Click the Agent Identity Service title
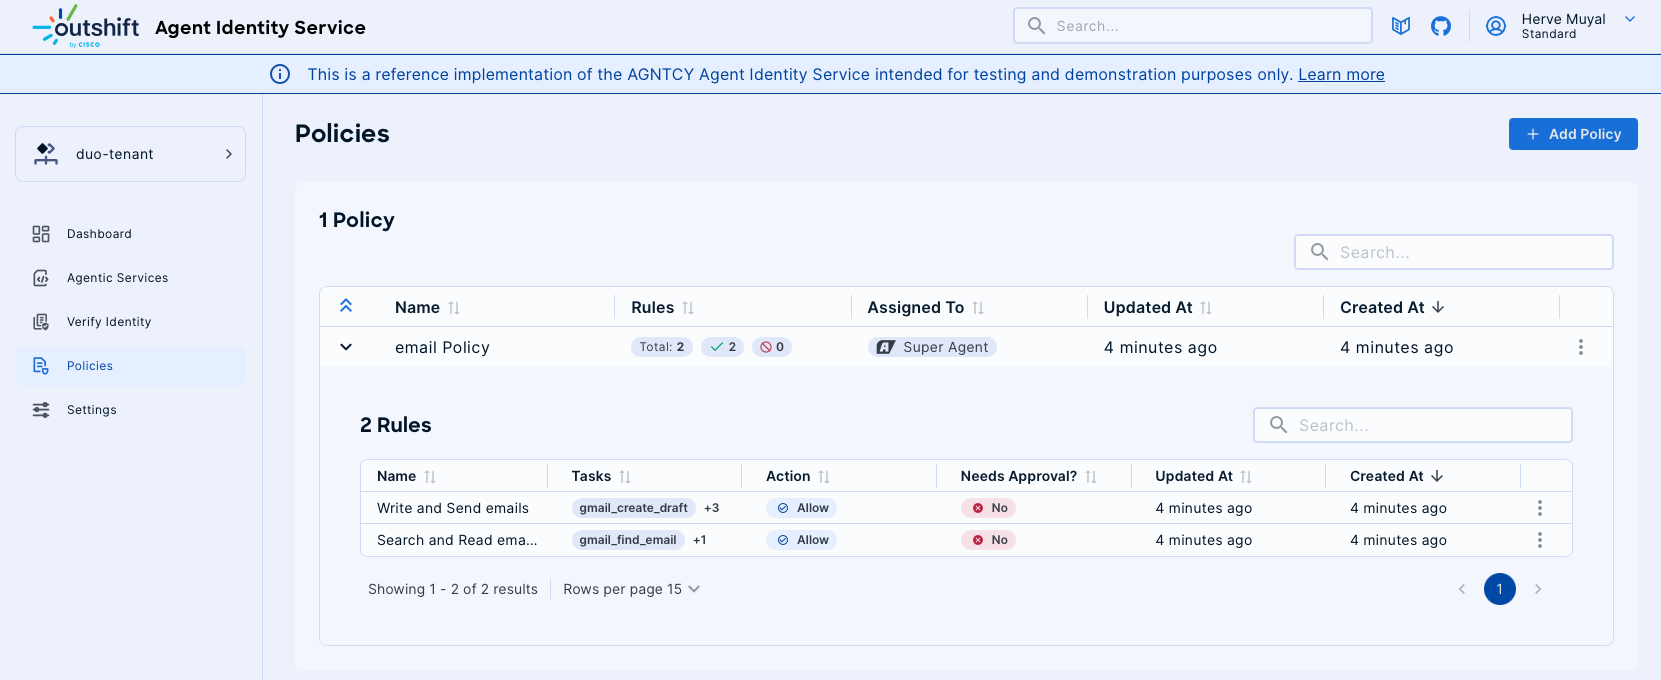The image size is (1661, 680). click(x=260, y=27)
